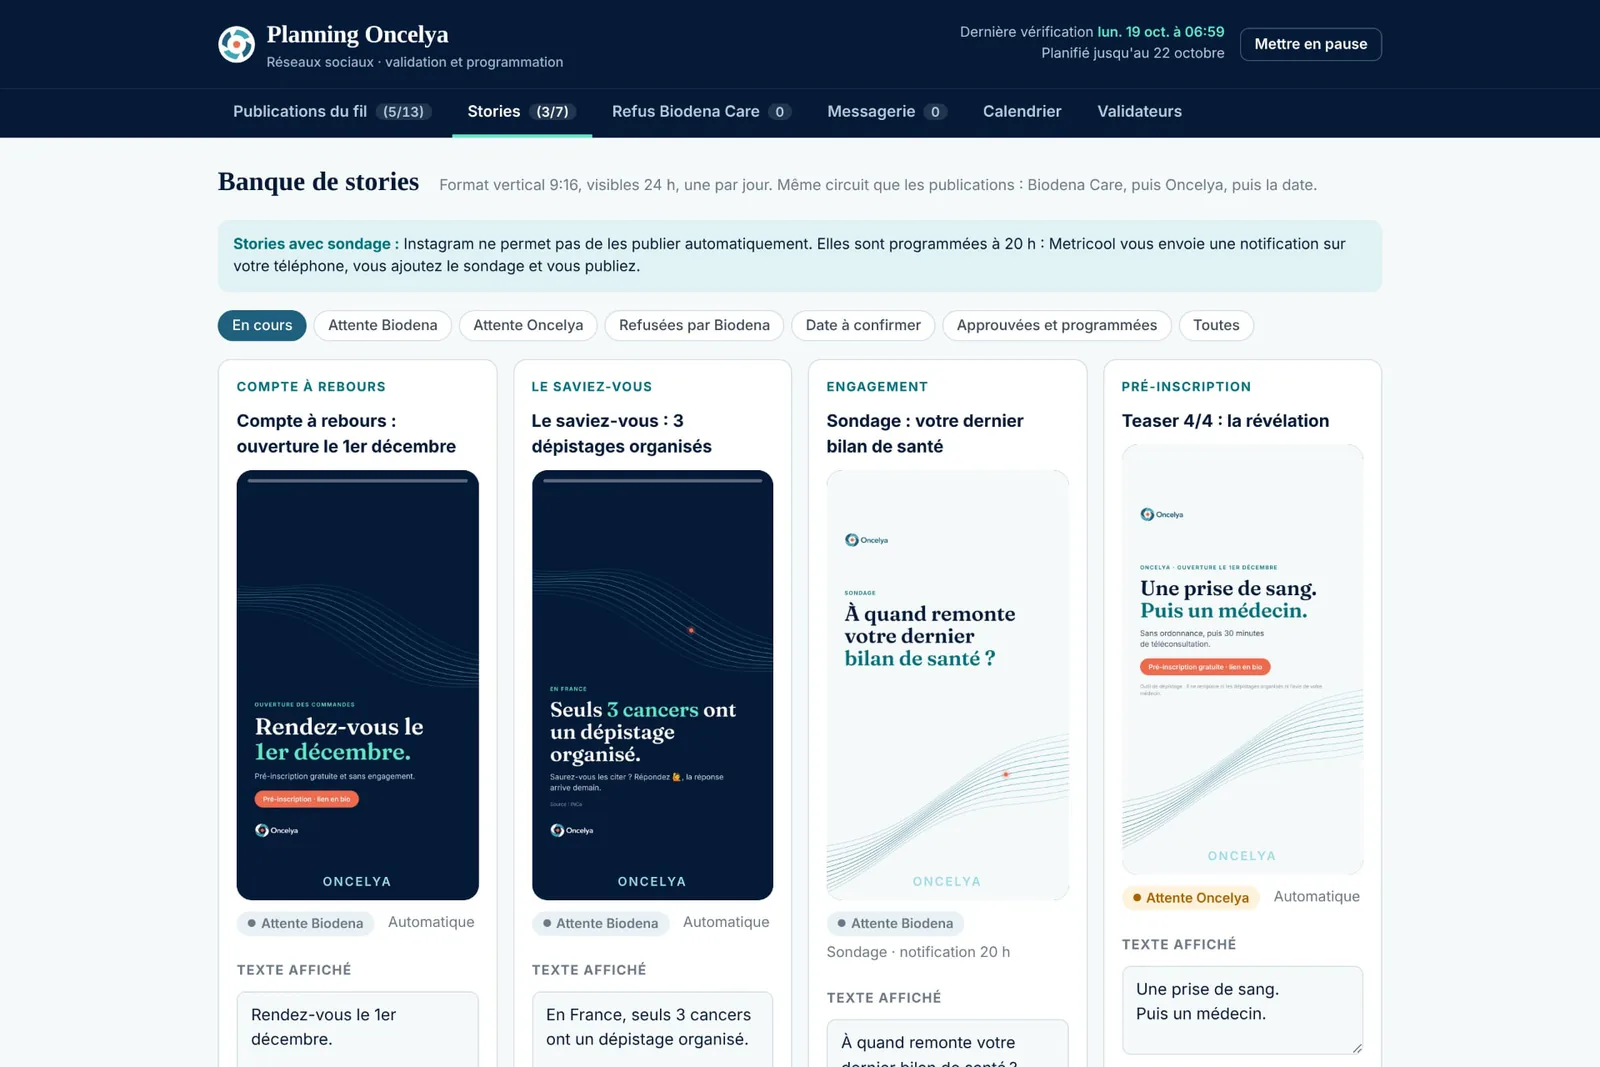The height and width of the screenshot is (1067, 1600).
Task: Open the Compte à rebours story preview
Action: tap(357, 685)
